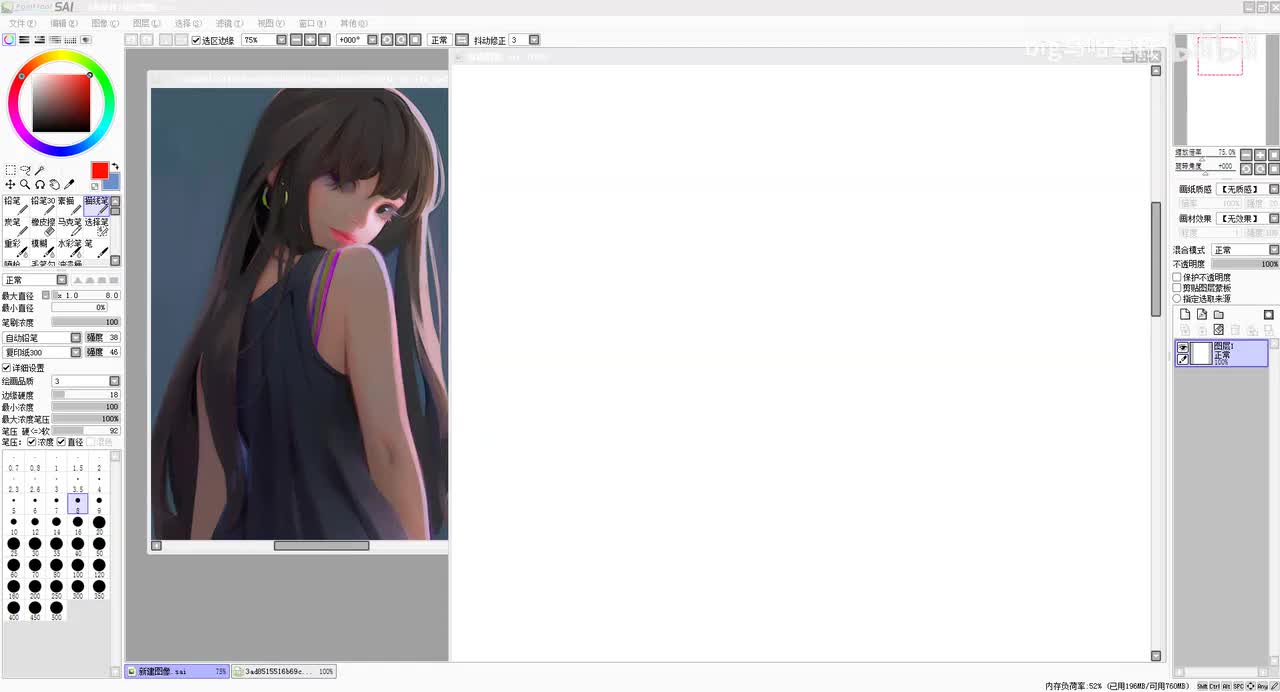Choose the 模糊 blur tool

(42, 248)
